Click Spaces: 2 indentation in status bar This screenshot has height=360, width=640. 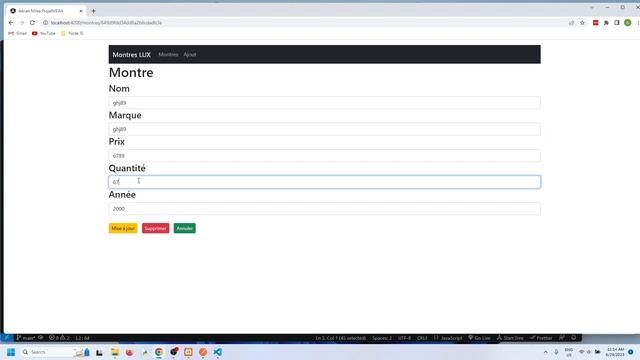[x=382, y=338]
